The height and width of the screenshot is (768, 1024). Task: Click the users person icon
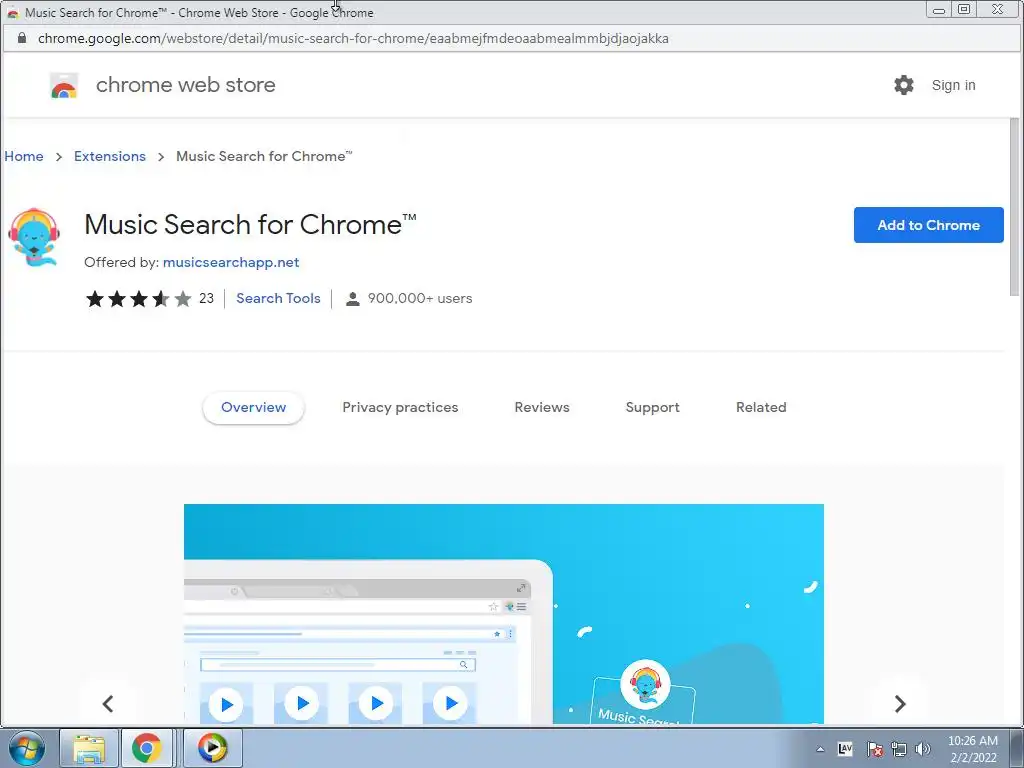(x=352, y=299)
